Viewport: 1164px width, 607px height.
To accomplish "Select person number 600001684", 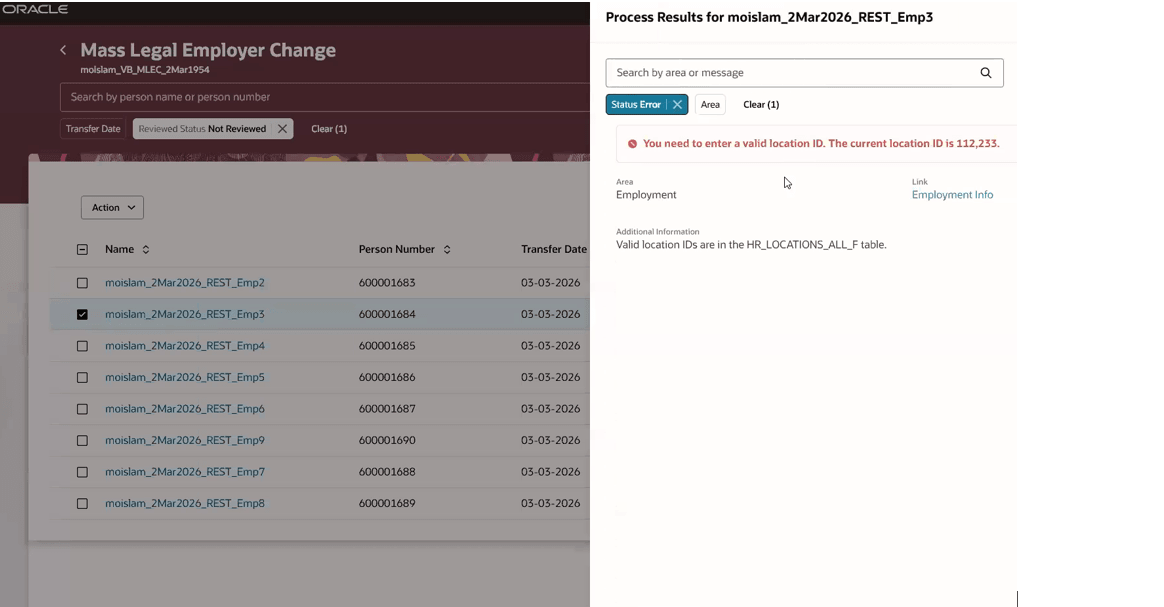I will pos(387,315).
